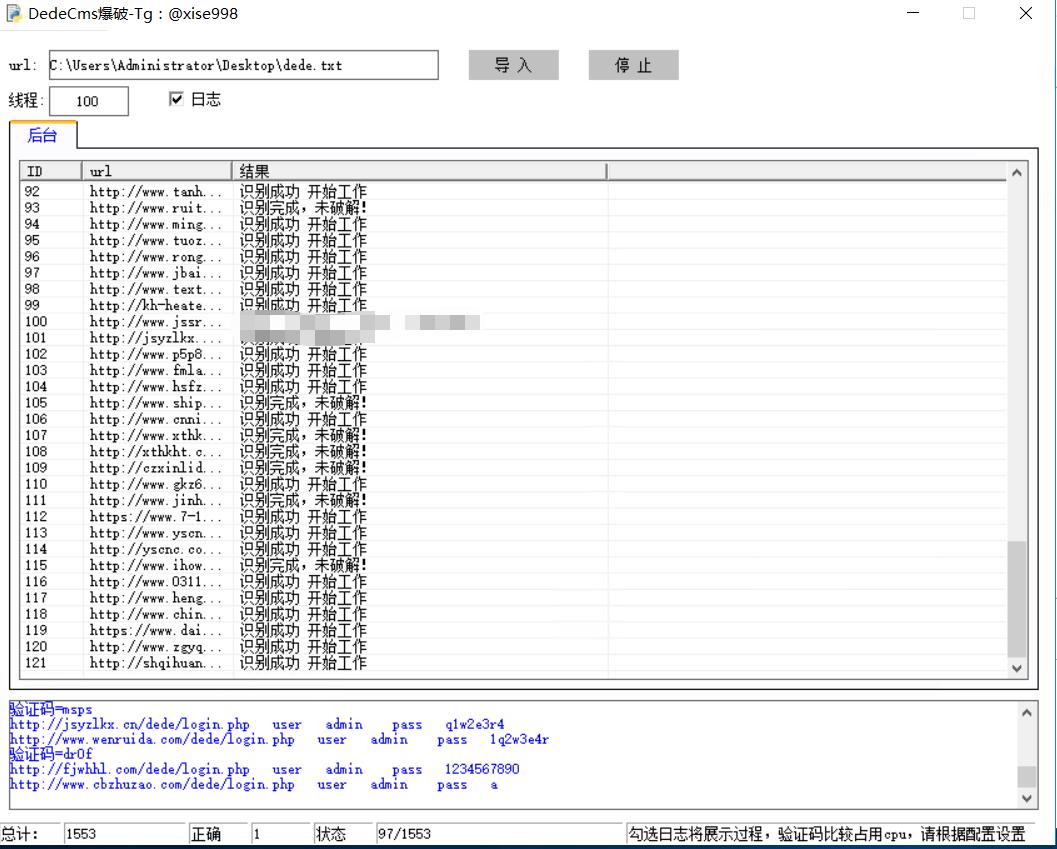The width and height of the screenshot is (1057, 849).
Task: Select the http://www.gkz6... url cell
Action: (156, 484)
